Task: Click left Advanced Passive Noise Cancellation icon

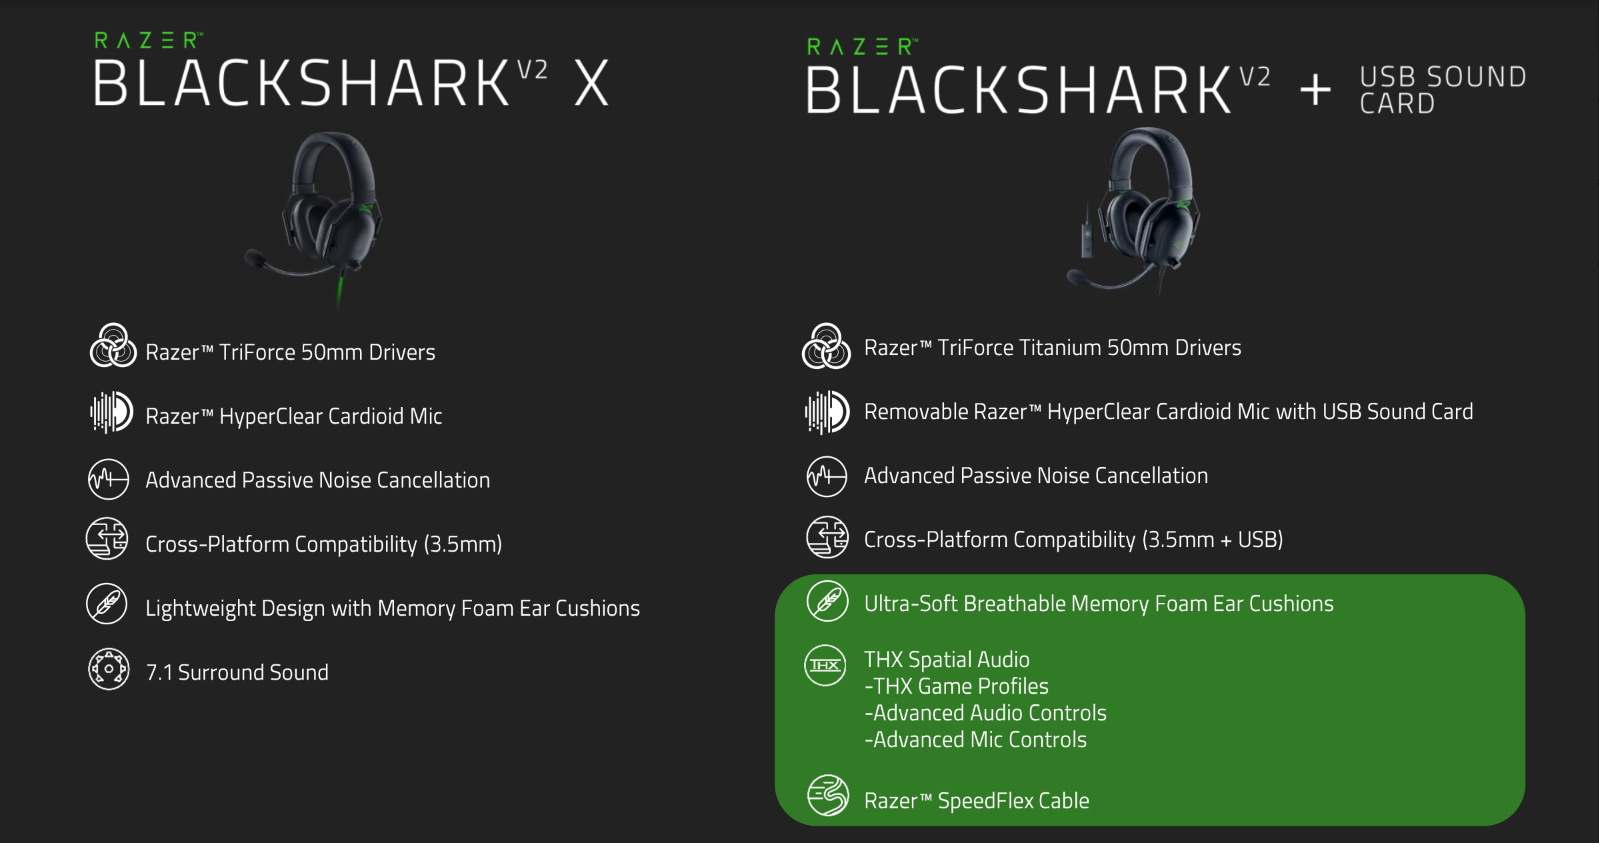Action: [x=108, y=479]
